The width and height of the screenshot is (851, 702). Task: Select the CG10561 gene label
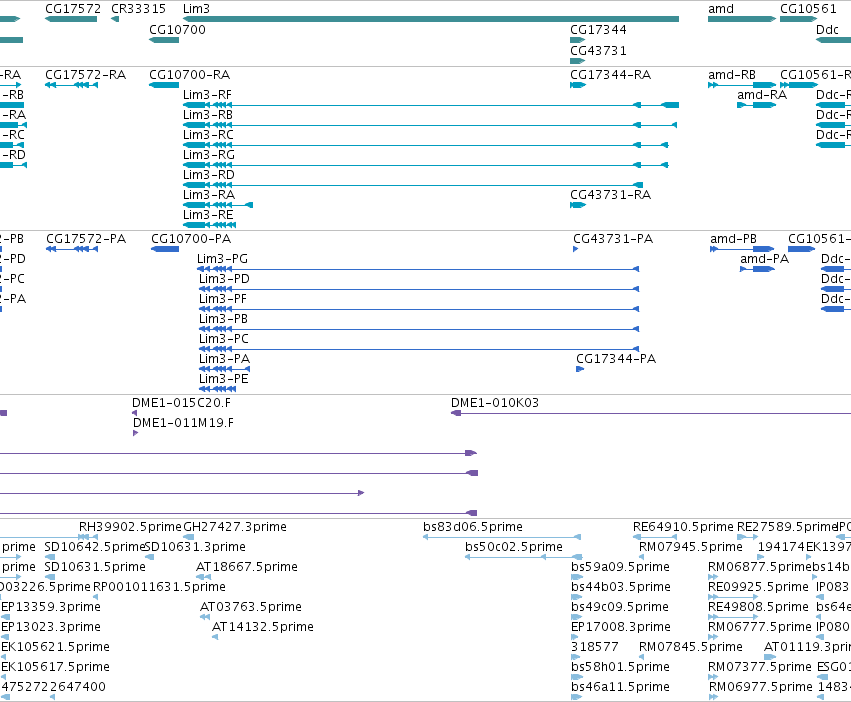click(x=808, y=9)
